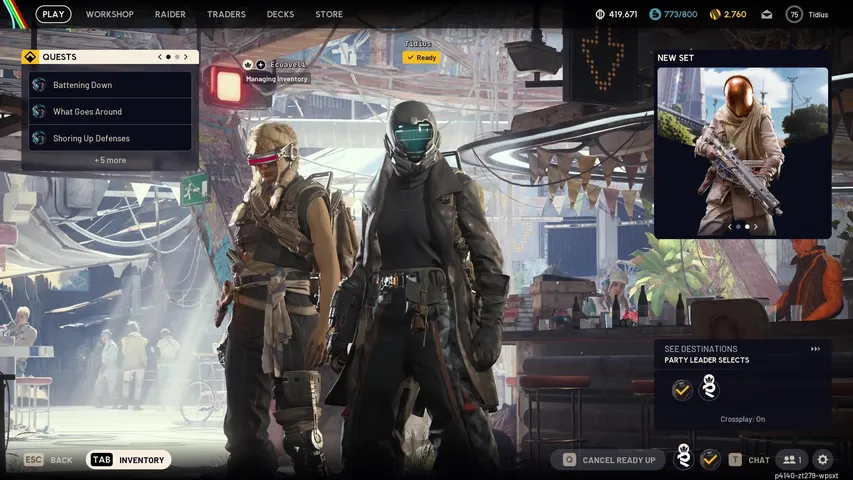Image resolution: width=853 pixels, height=480 pixels.
Task: Click the 419,671 coin balance value
Action: 623,14
